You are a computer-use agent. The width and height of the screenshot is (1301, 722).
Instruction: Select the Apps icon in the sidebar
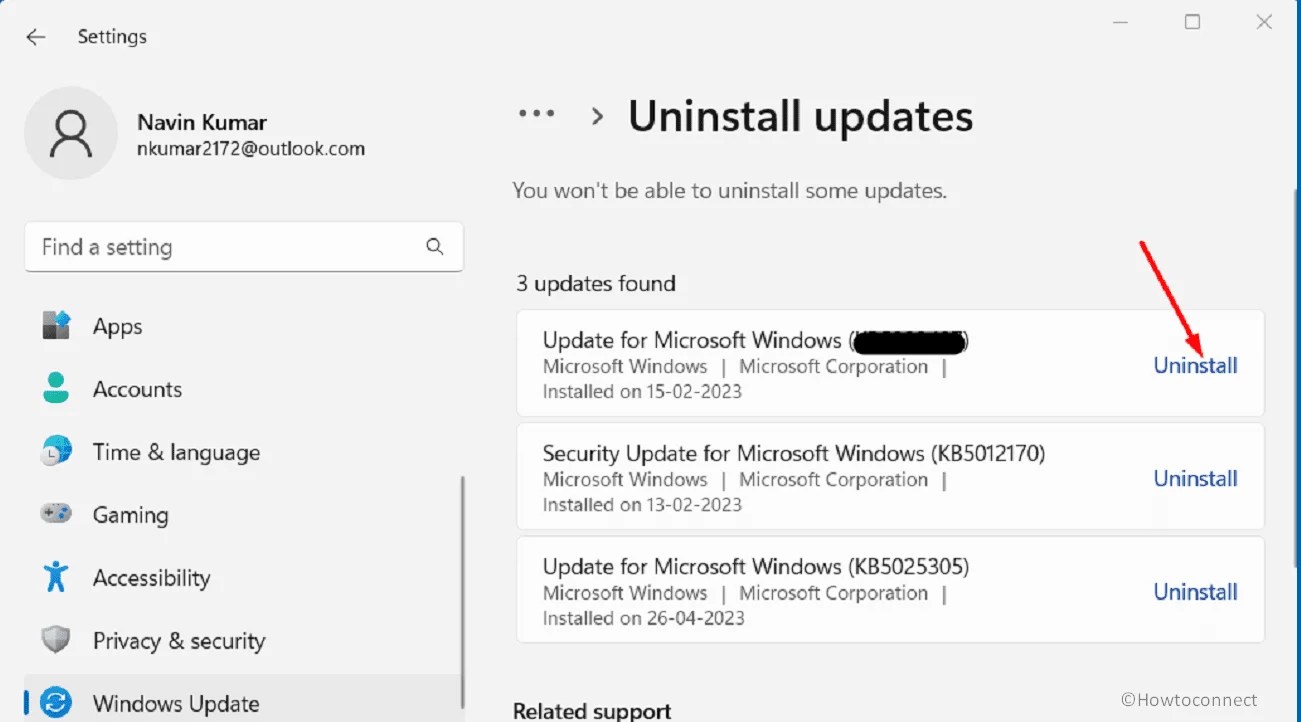(x=55, y=325)
